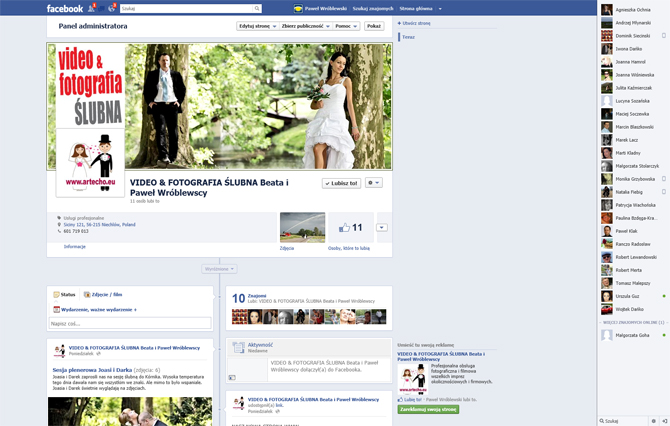Screen dimensions: 670x426
Task: Click the plus icon beside Utwórz stronę
Action: pos(400,23)
